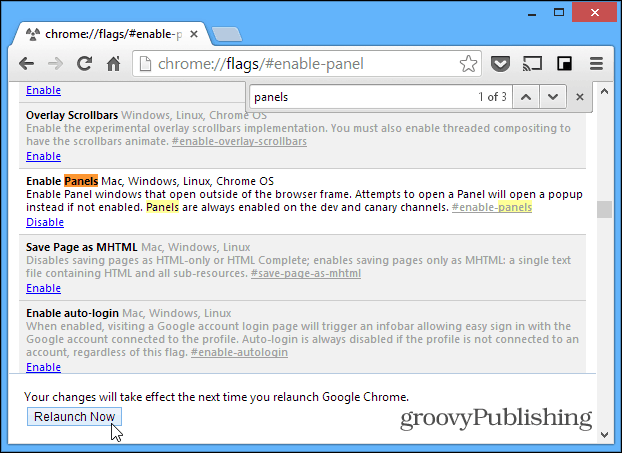Open the Pocket extension icon
622x455 pixels.
pos(500,63)
